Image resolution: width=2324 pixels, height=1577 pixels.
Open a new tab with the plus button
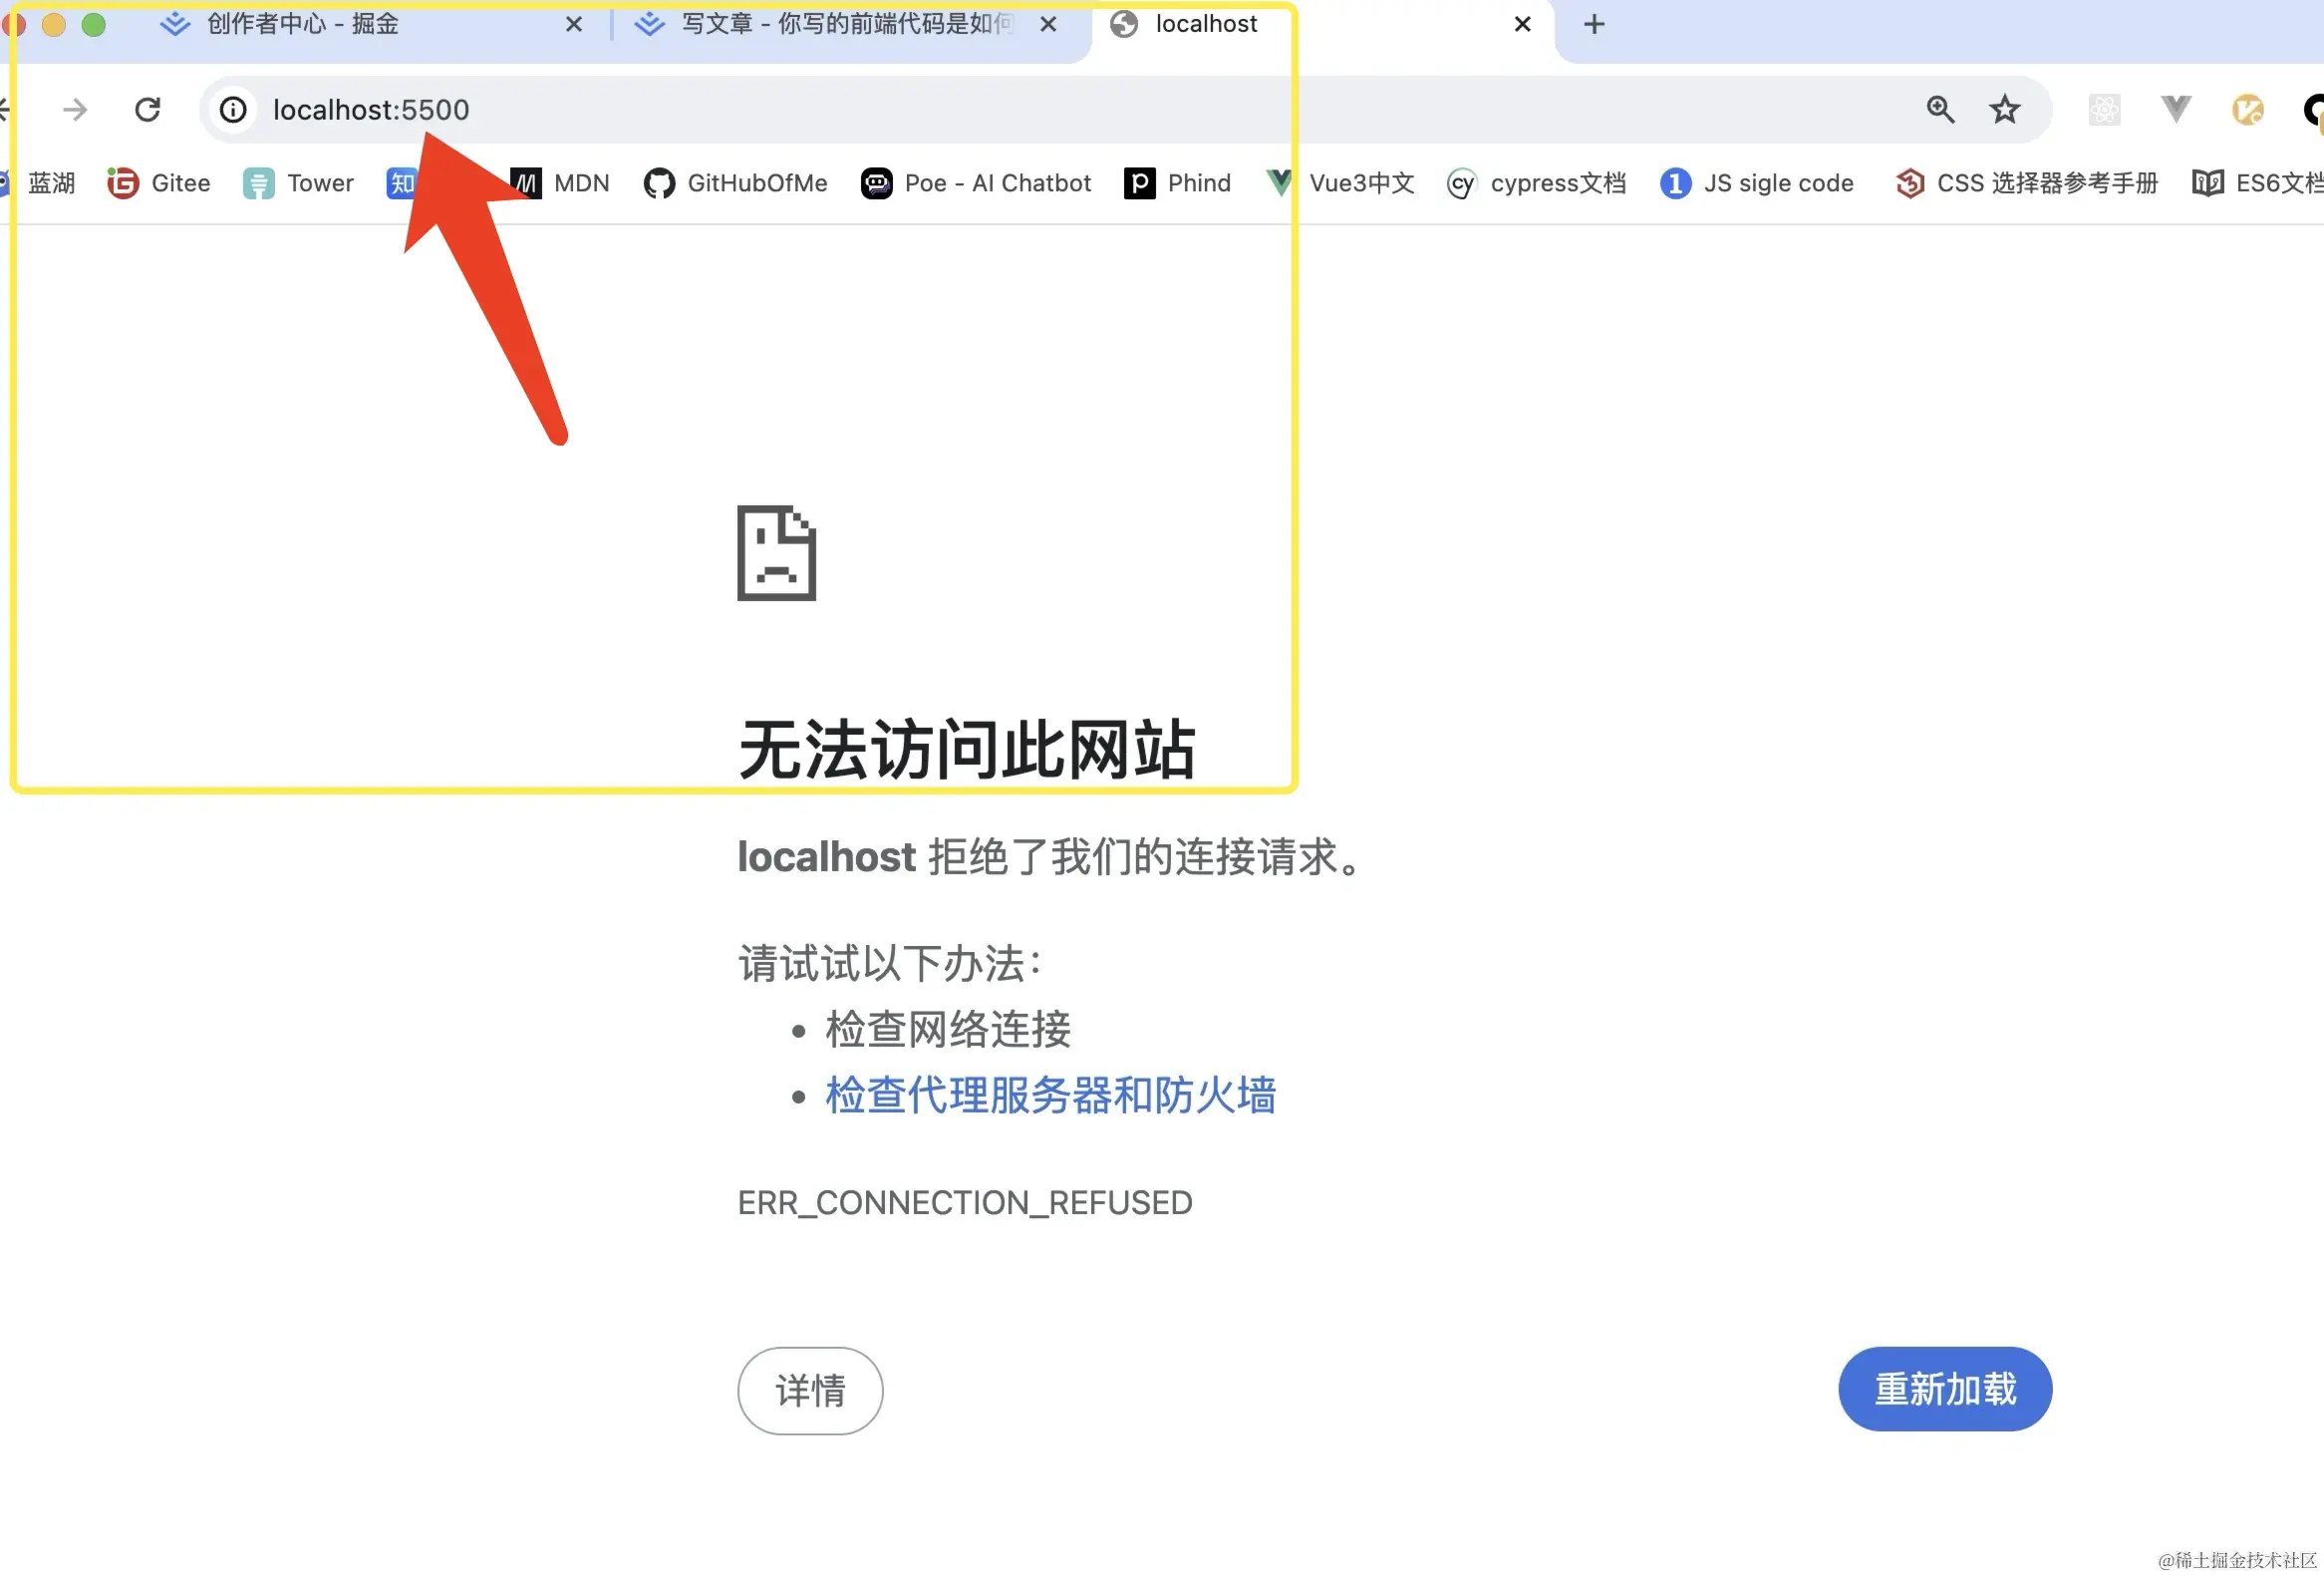(x=1594, y=24)
